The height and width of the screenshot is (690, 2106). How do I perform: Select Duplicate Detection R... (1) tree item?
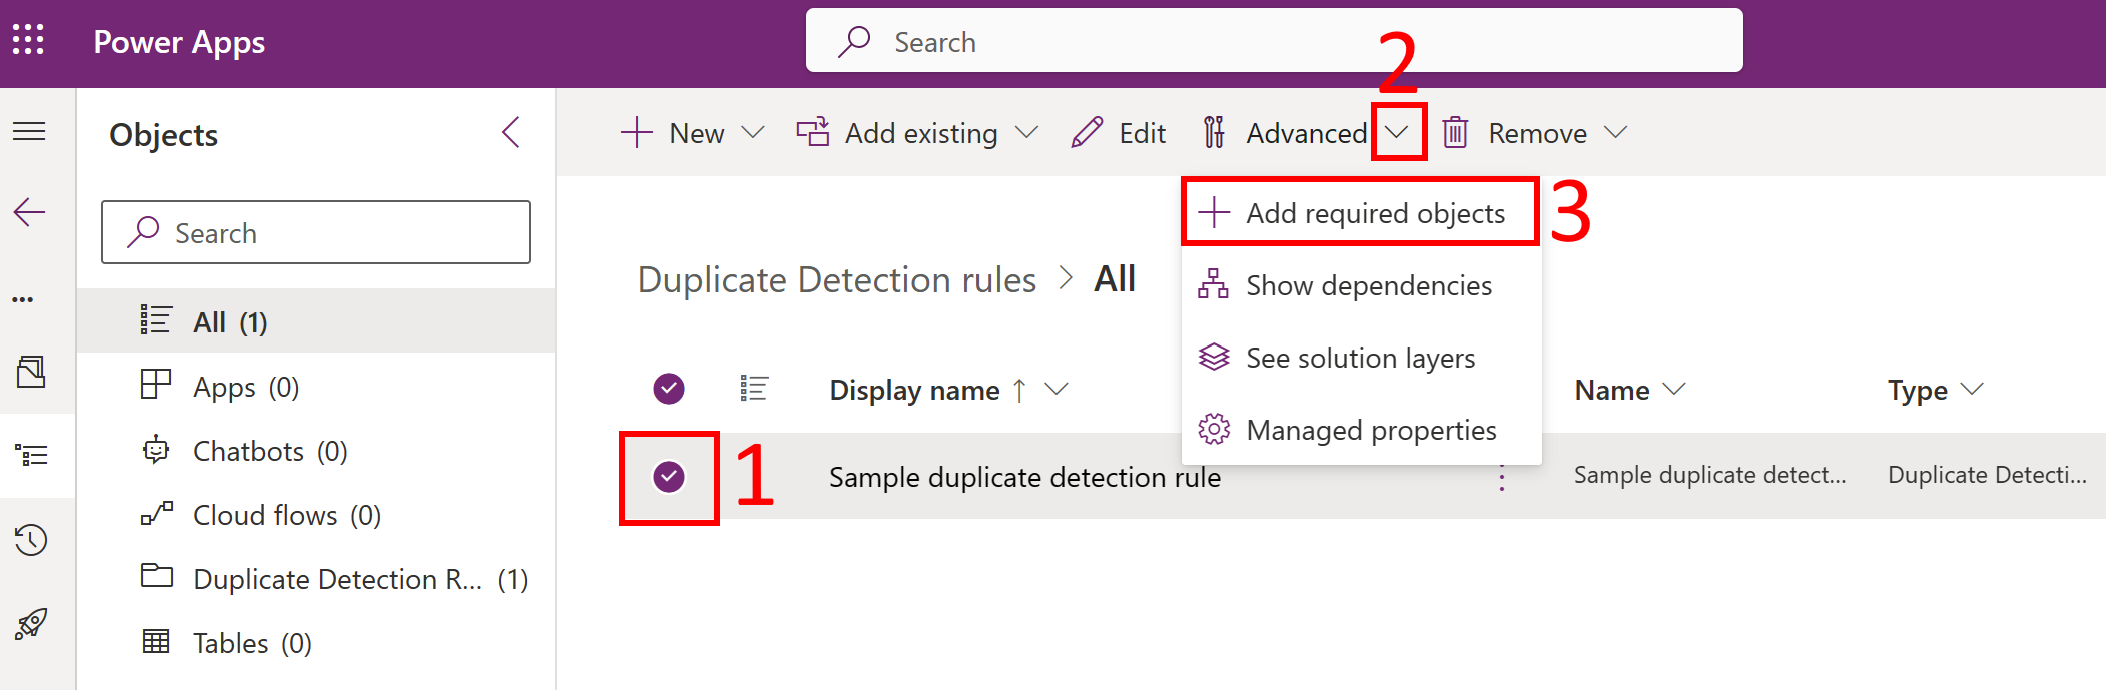(x=316, y=579)
